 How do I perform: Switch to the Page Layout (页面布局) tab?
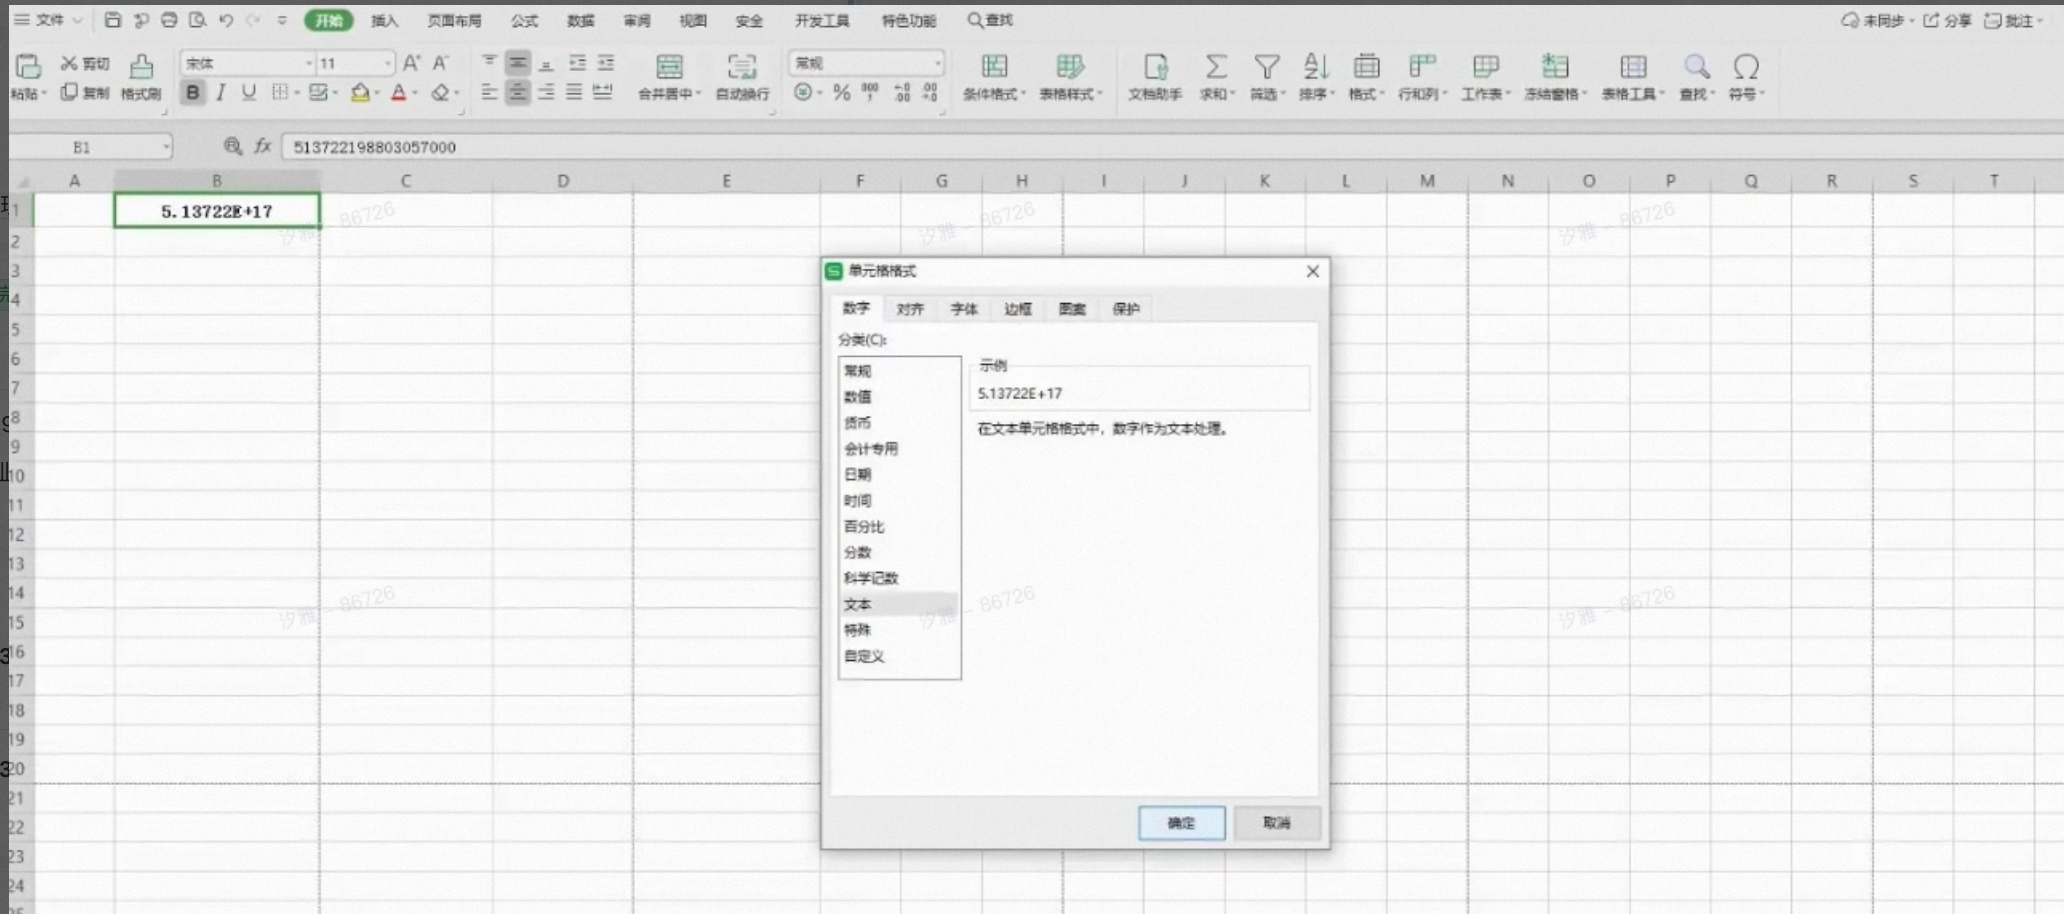[x=454, y=20]
